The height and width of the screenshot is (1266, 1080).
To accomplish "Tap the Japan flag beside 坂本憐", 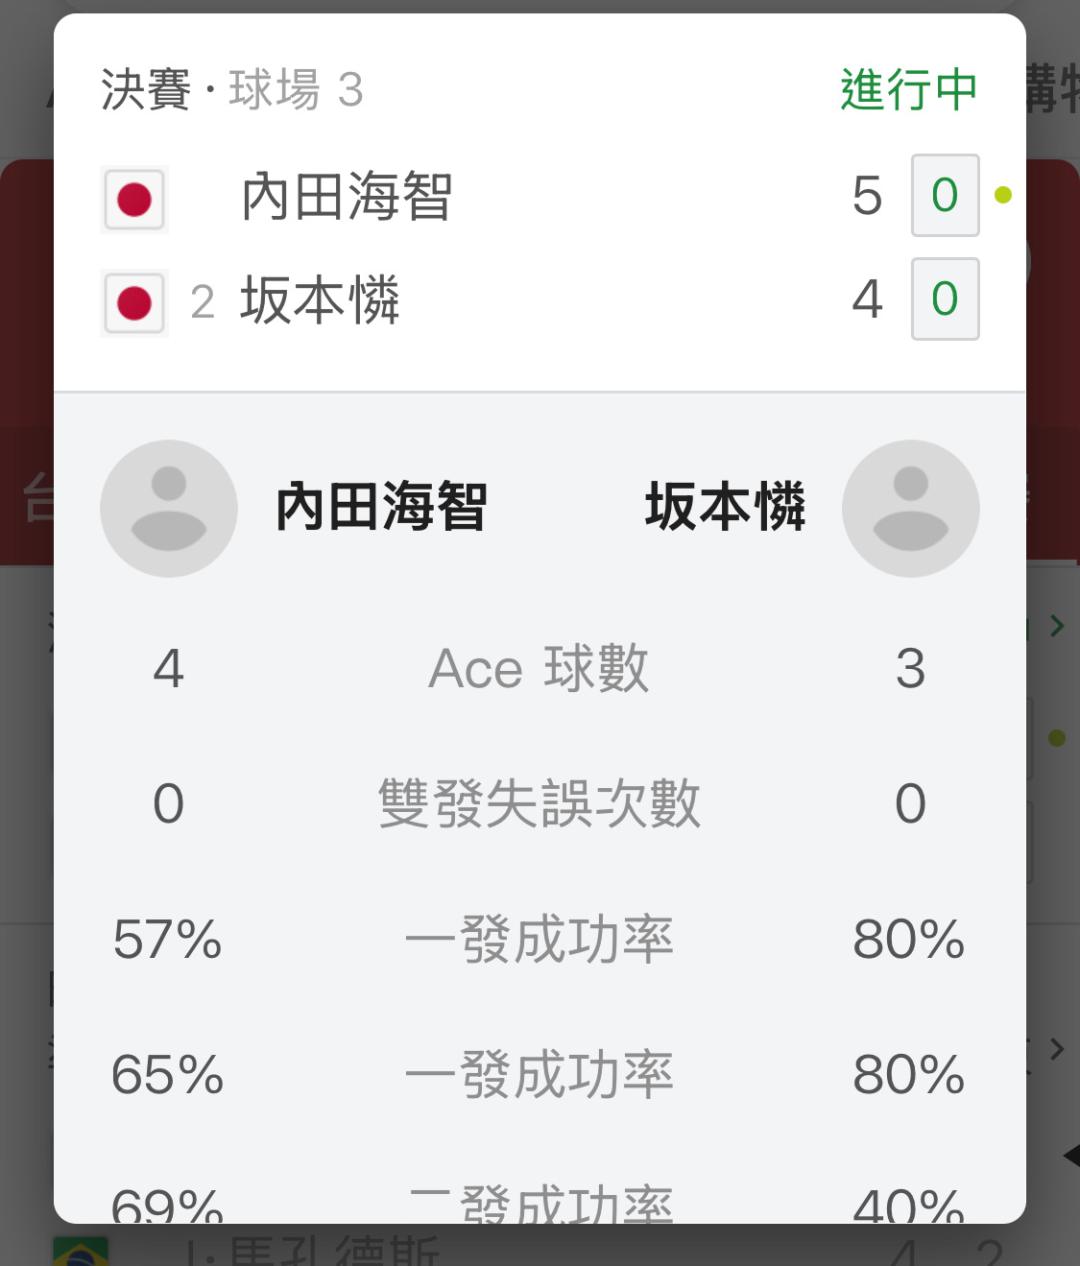I will pos(134,302).
